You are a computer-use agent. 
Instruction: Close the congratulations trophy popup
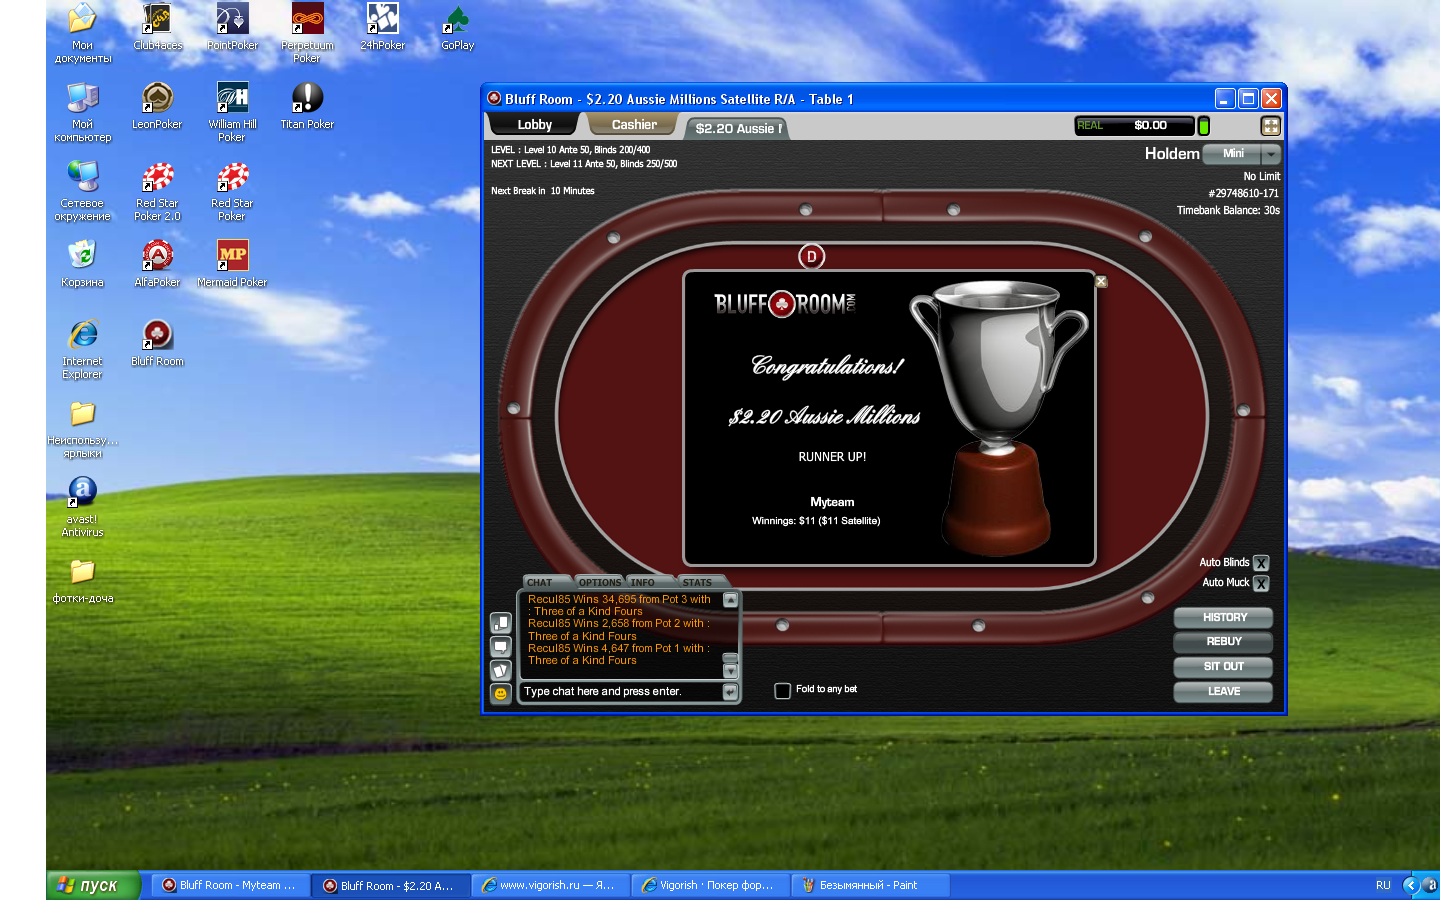click(x=1101, y=282)
